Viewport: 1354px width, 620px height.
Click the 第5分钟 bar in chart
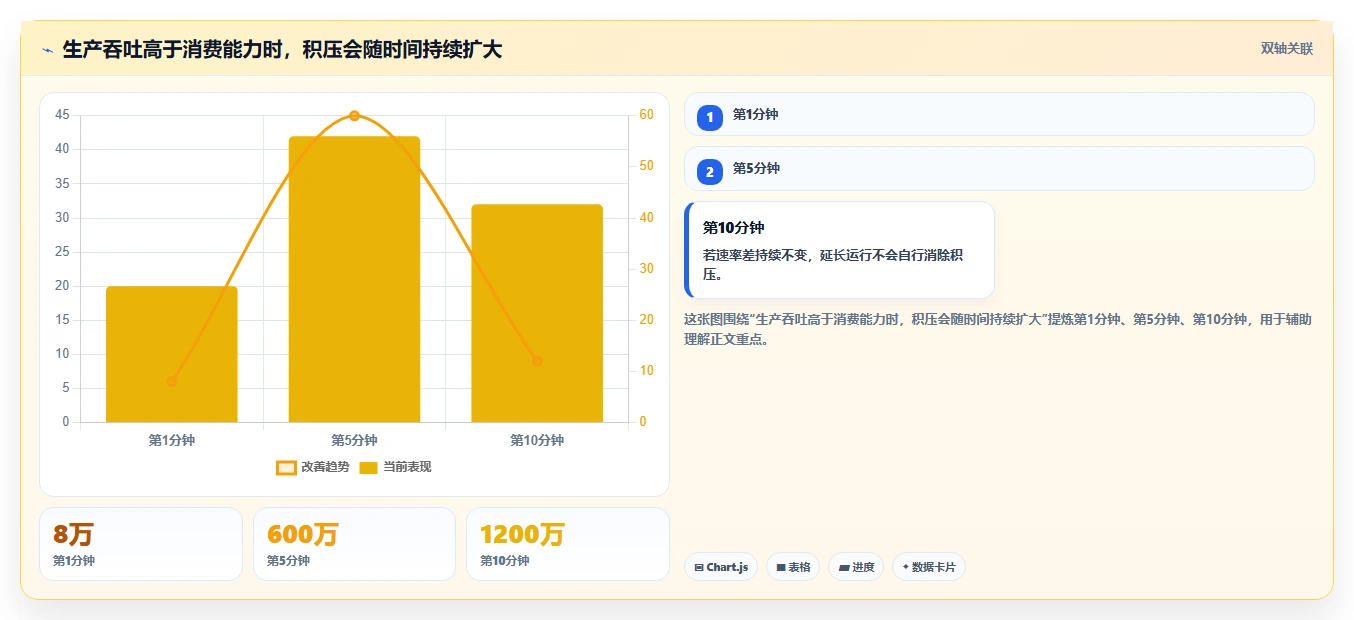(x=354, y=279)
